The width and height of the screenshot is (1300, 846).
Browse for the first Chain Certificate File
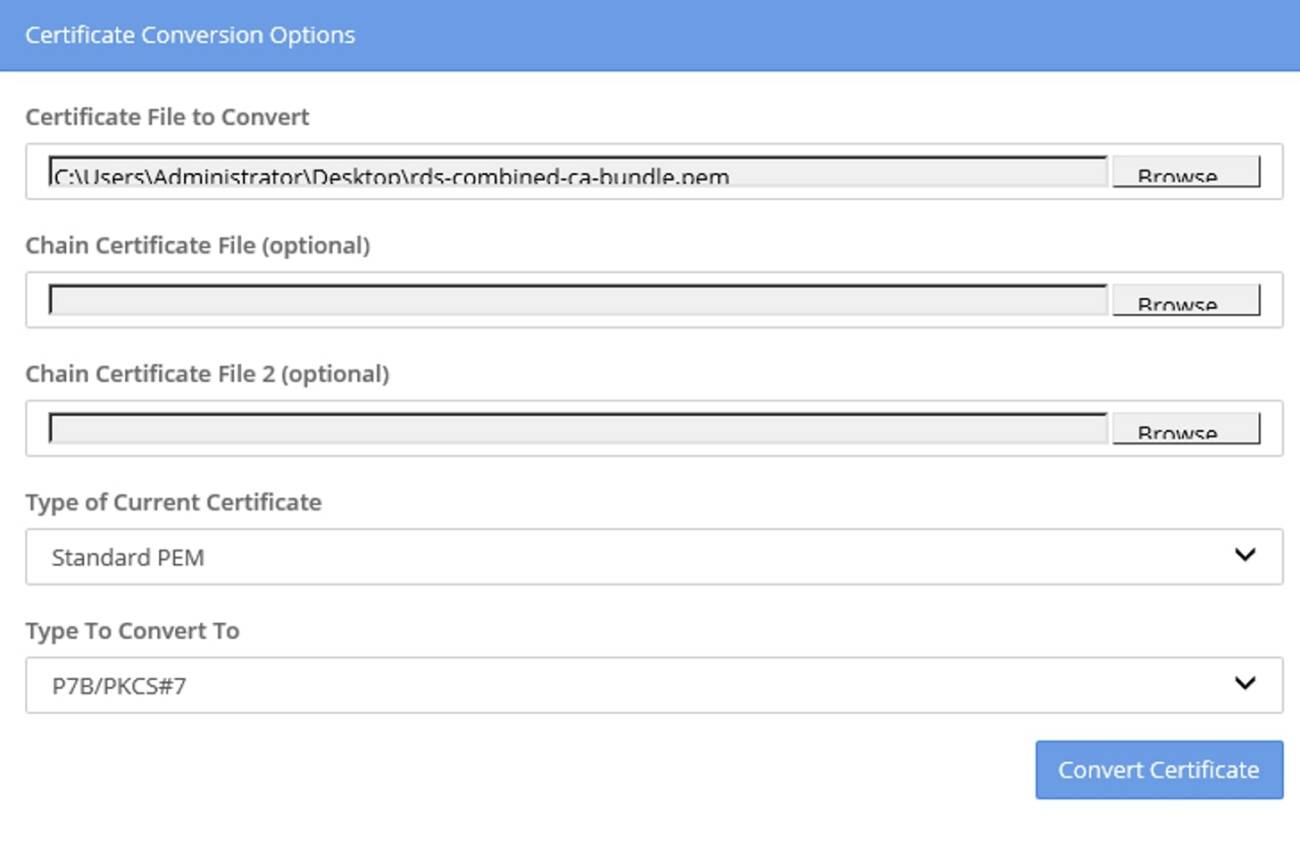coord(1185,300)
